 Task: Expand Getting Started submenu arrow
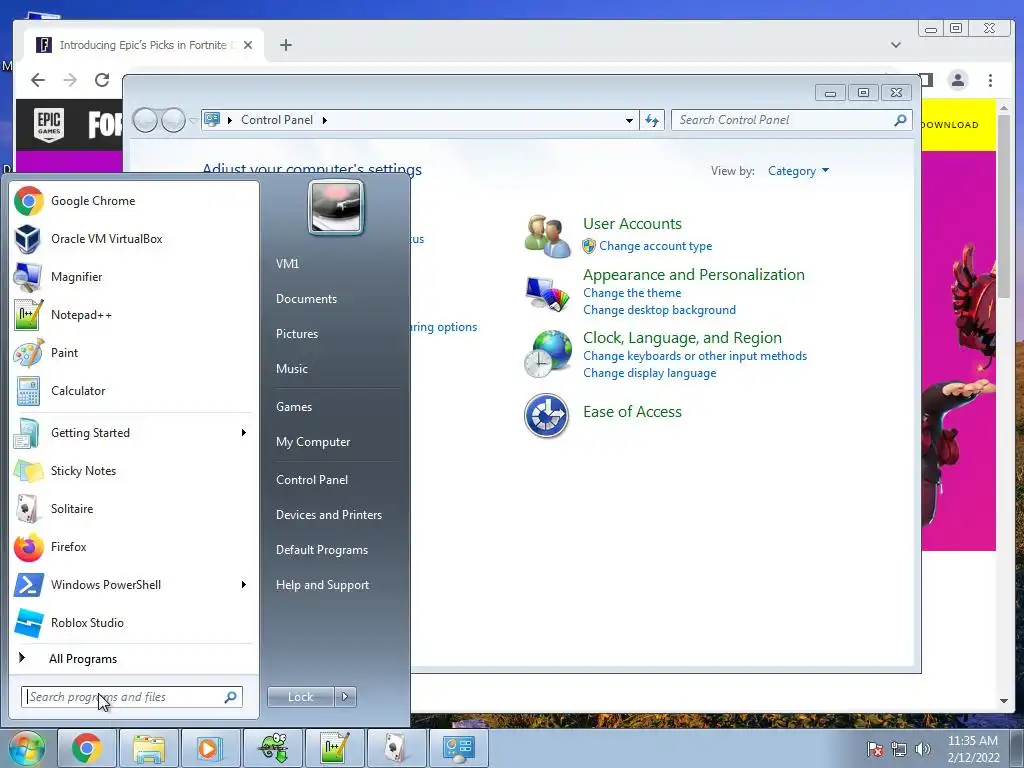pos(244,433)
